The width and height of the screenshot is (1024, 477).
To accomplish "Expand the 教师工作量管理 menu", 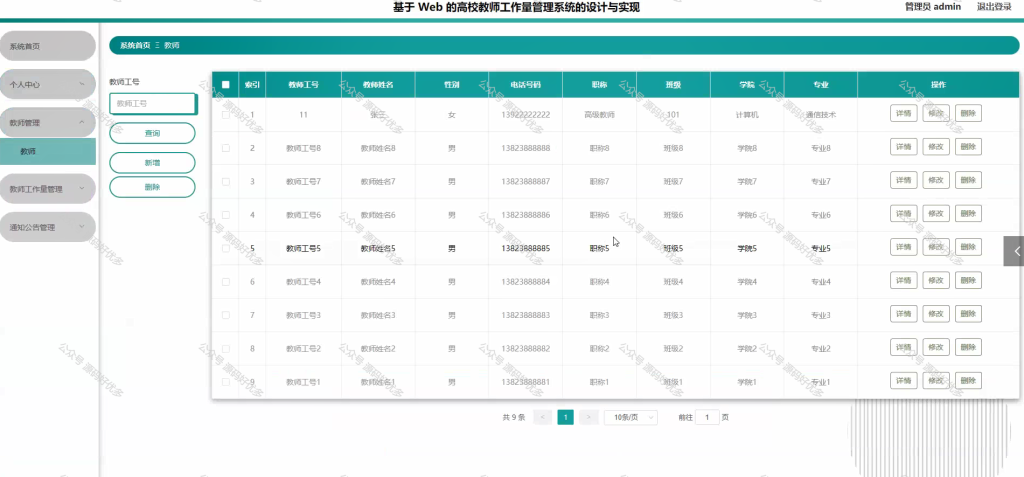I will point(48,189).
